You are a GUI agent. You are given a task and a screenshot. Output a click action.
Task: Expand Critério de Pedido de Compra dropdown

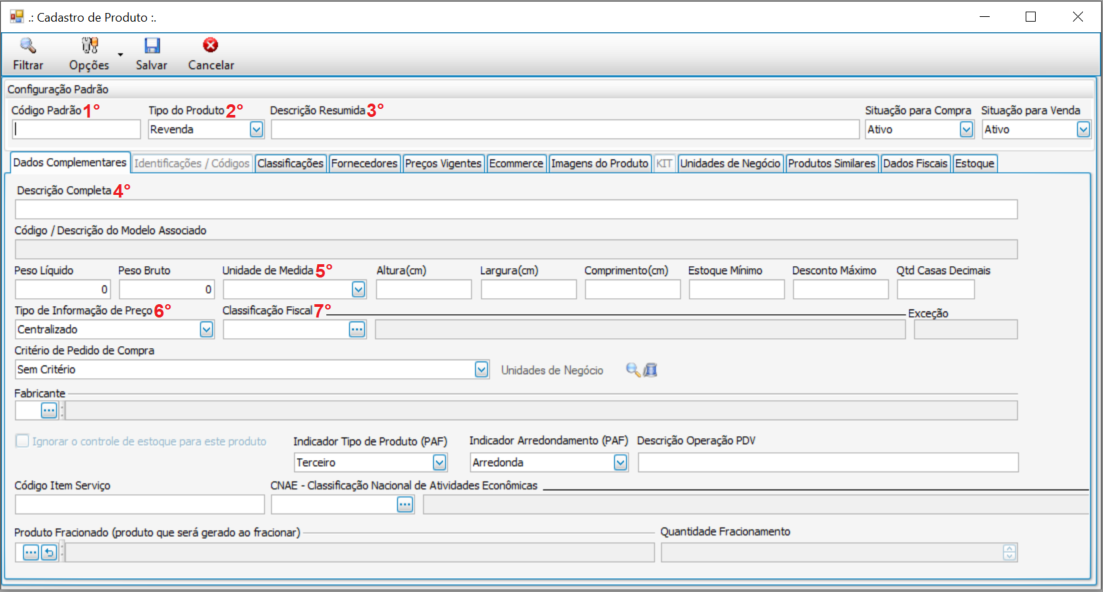click(481, 369)
